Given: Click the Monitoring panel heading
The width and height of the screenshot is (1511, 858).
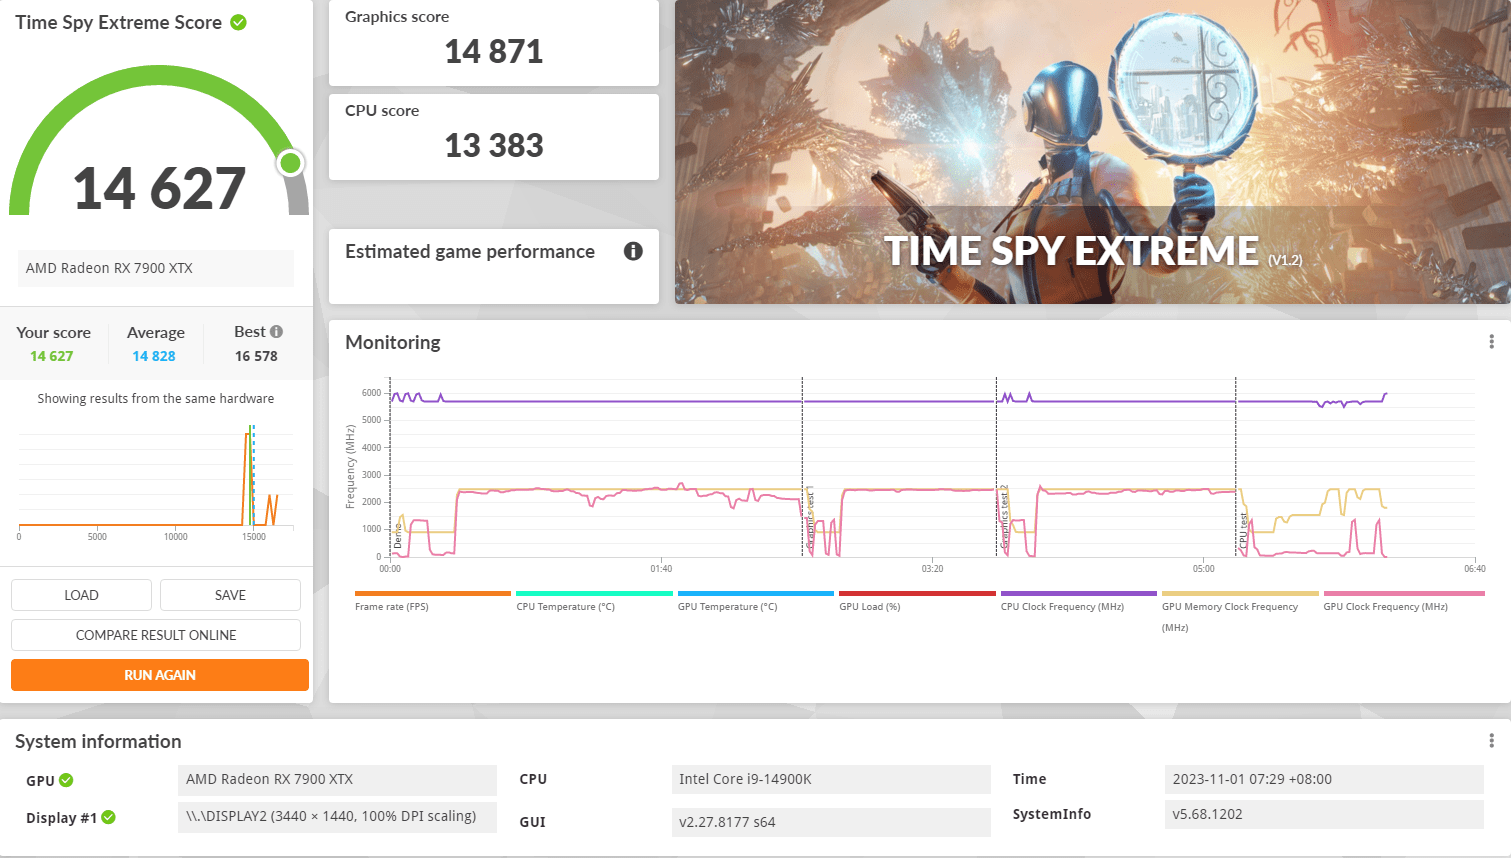Looking at the screenshot, I should (x=393, y=342).
